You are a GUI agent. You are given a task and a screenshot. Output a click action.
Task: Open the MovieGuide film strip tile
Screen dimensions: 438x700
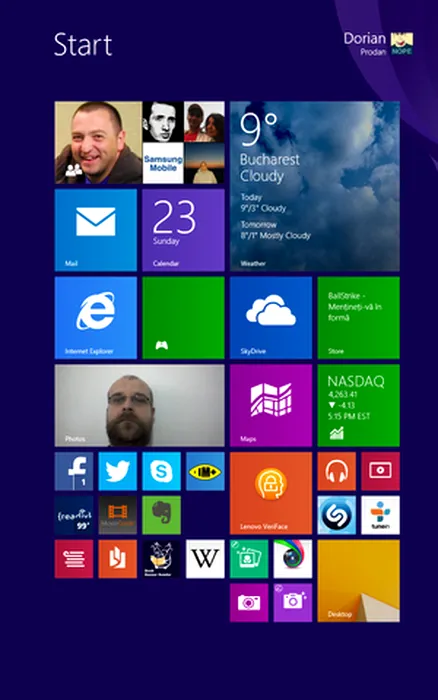tap(117, 515)
